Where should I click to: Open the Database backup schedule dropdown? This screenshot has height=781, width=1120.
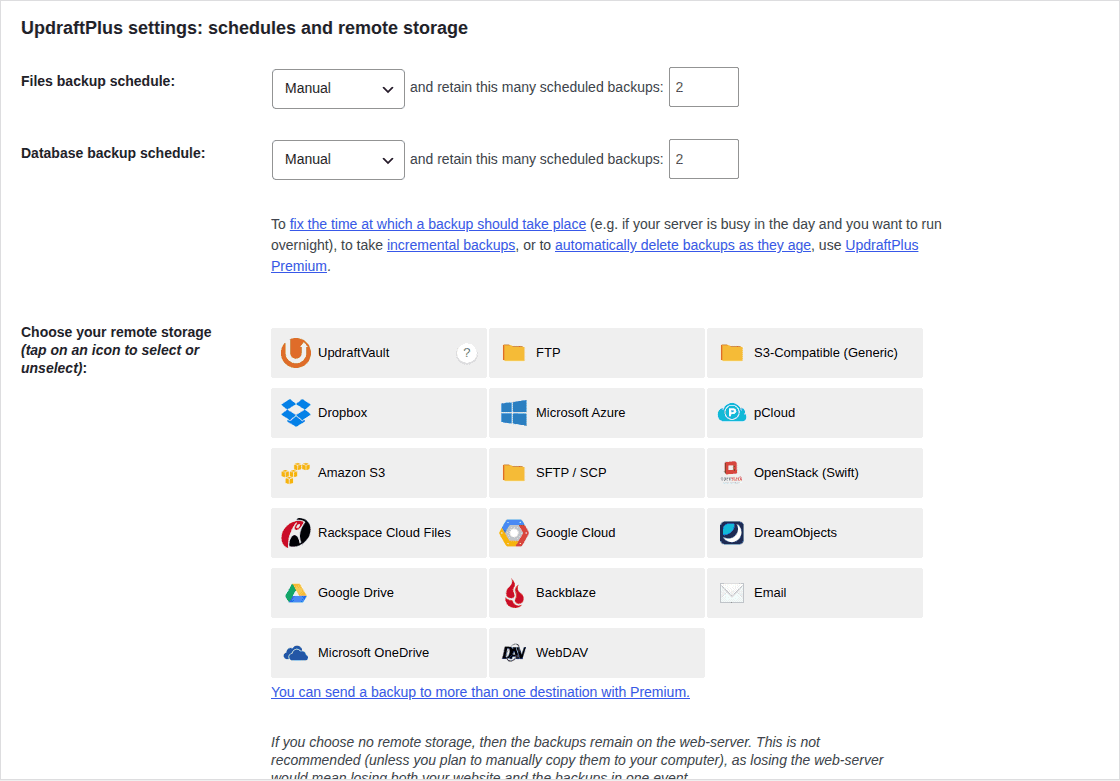[x=338, y=159]
